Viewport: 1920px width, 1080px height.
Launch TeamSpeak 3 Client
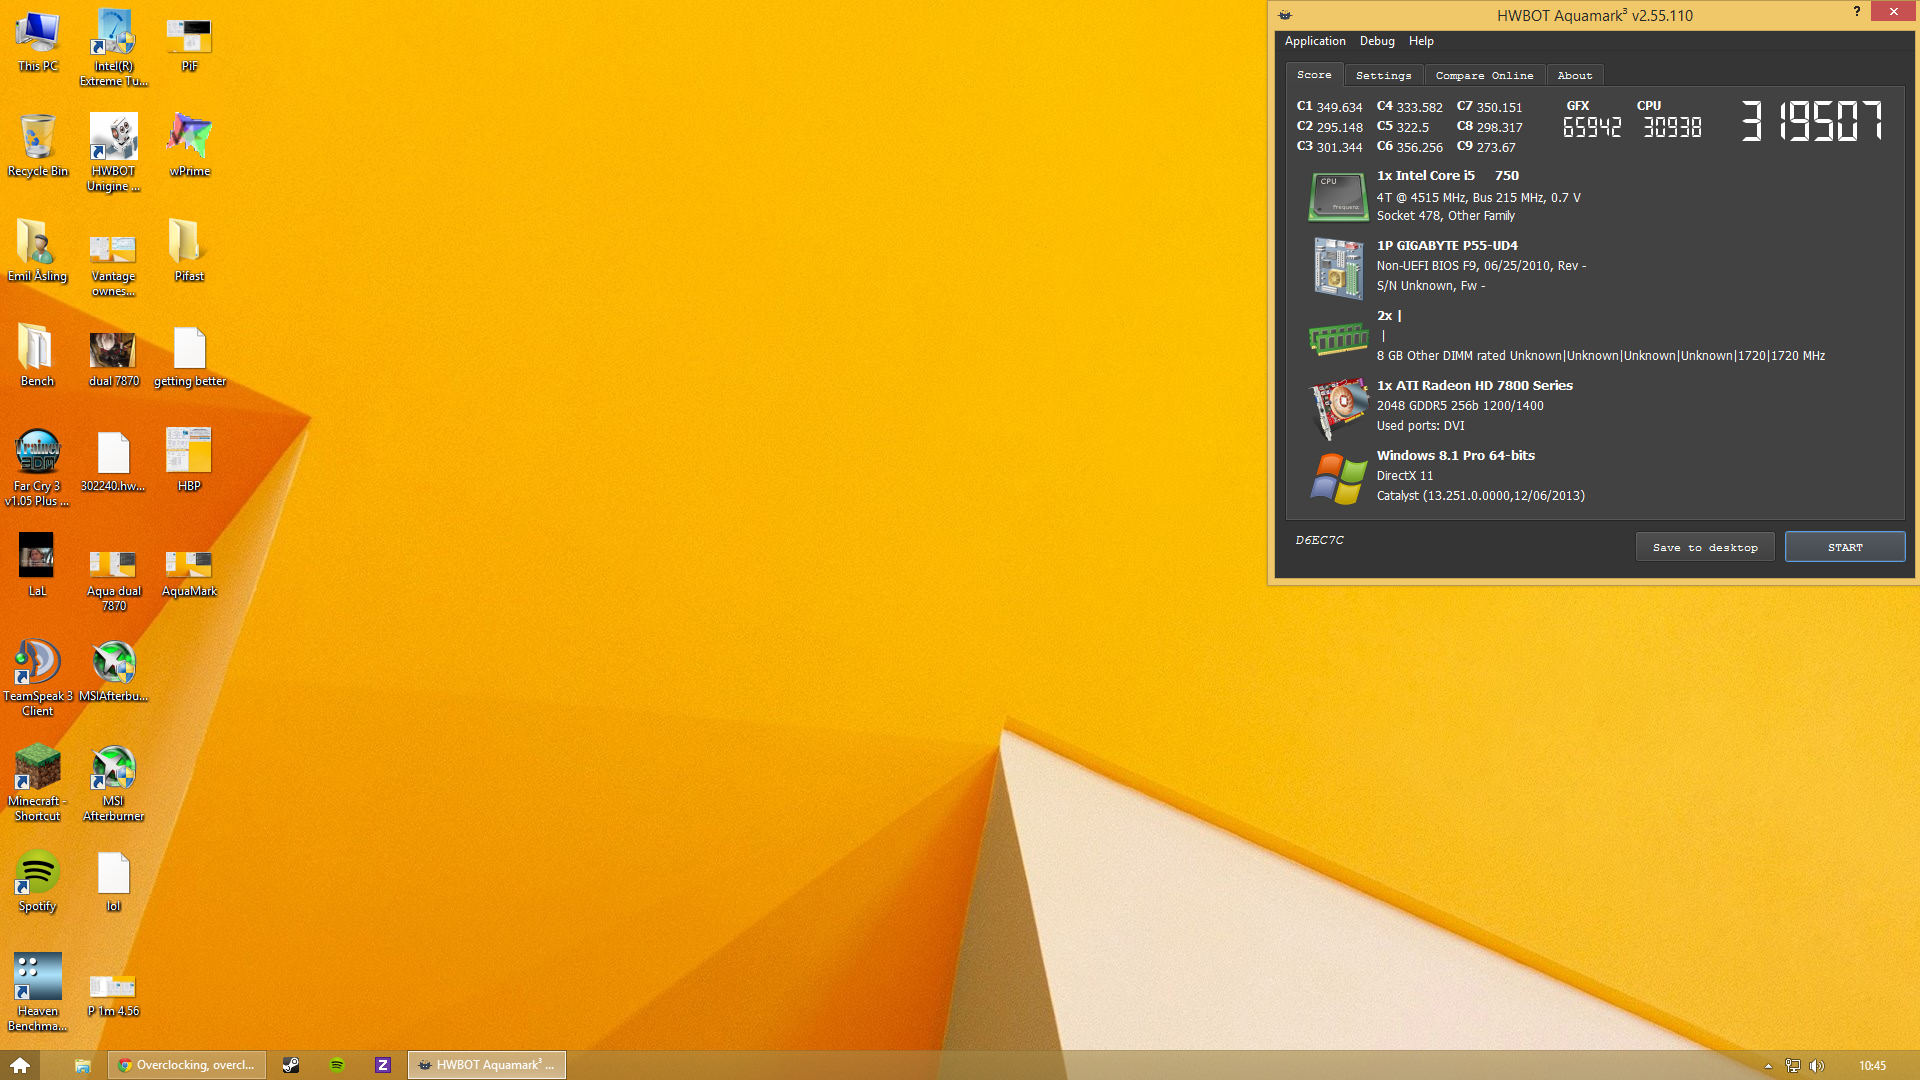(x=37, y=677)
